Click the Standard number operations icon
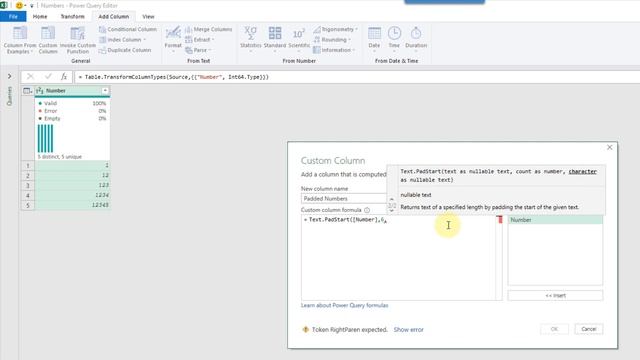This screenshot has width=640, height=360. point(275,33)
